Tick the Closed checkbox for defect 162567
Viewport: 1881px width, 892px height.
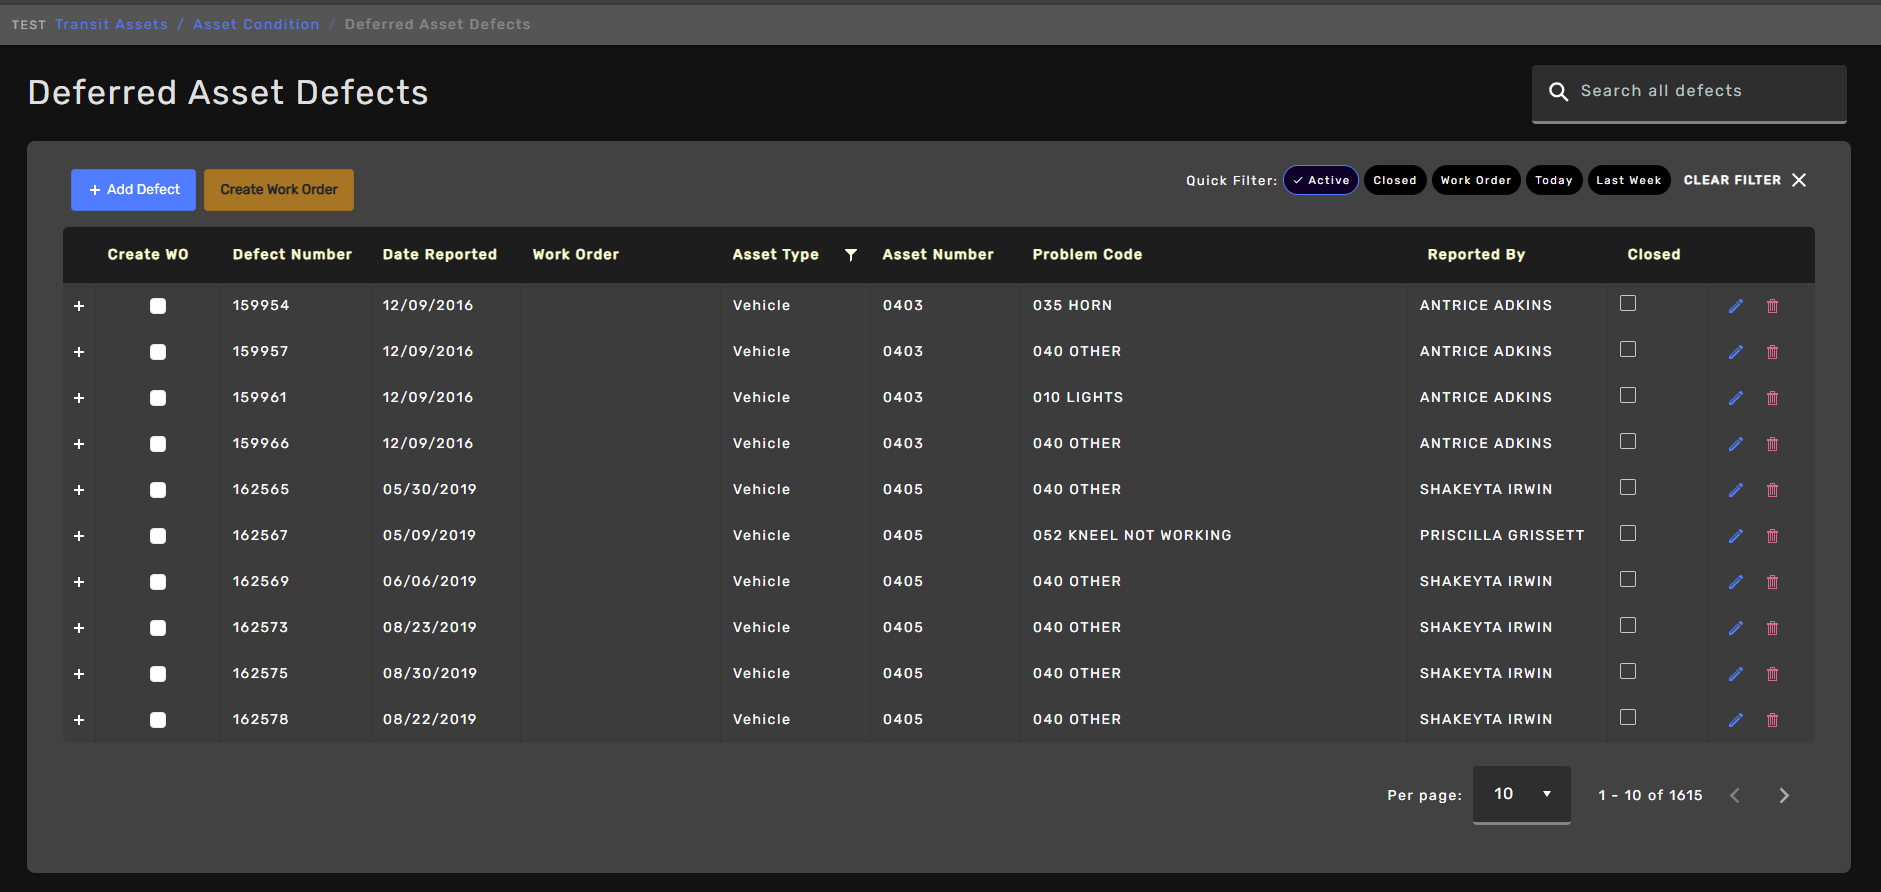pyautogui.click(x=1628, y=533)
